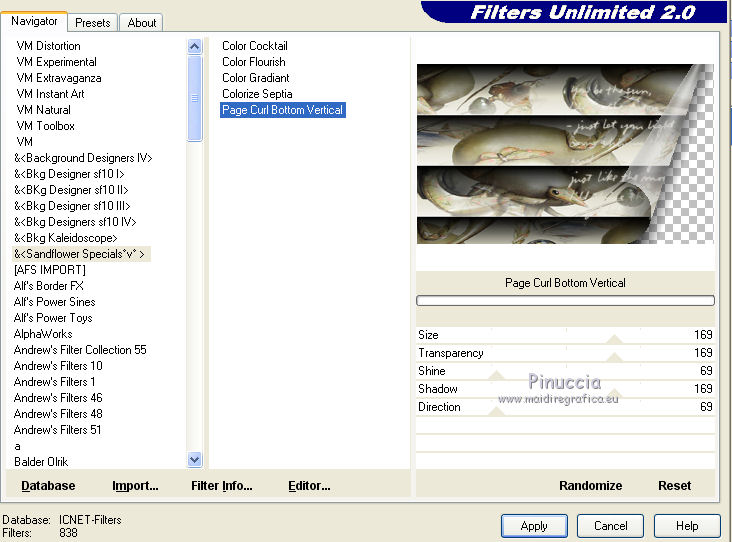Select &<Bkg Designer sf10 III> category
732x542 pixels.
[72, 206]
